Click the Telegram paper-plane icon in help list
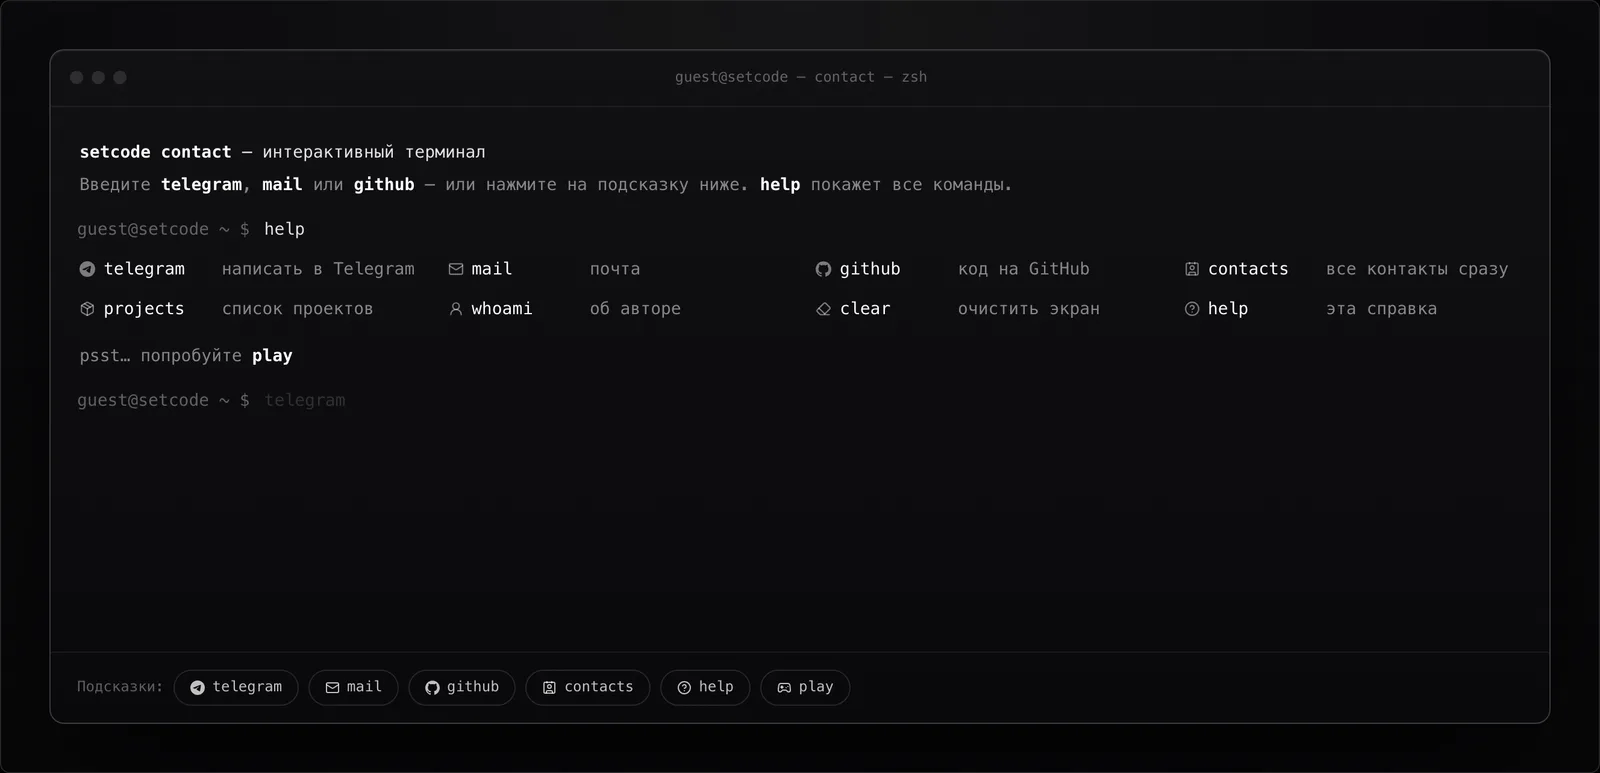This screenshot has width=1600, height=773. (x=87, y=269)
